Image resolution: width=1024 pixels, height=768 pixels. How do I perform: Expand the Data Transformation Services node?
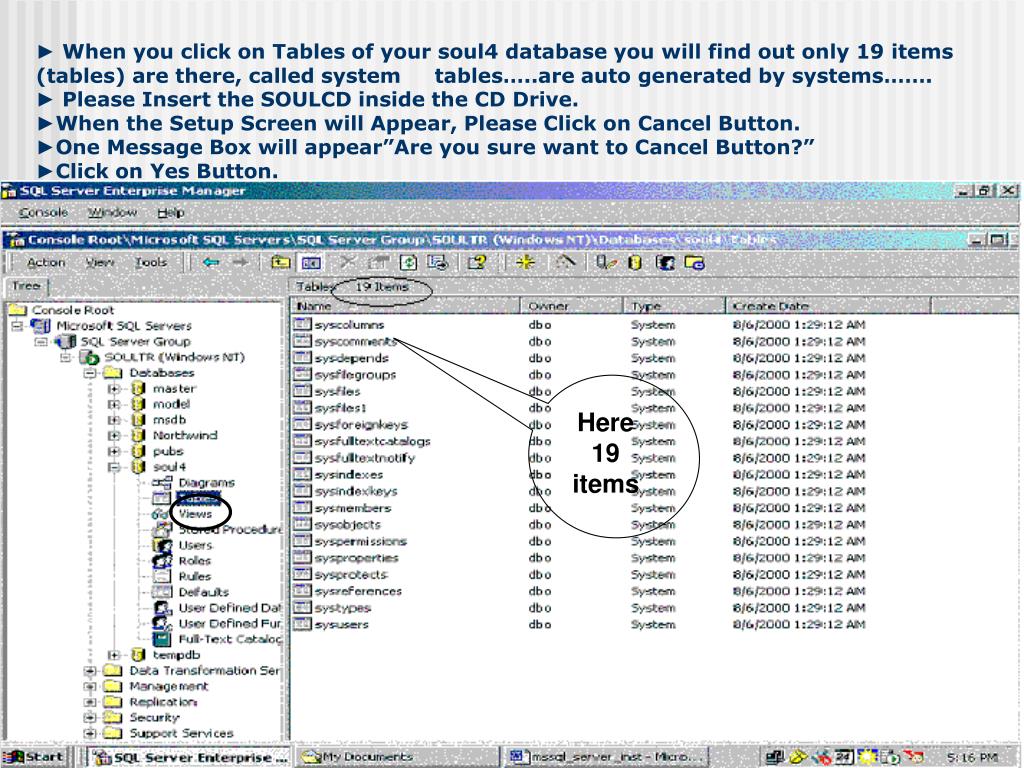pyautogui.click(x=90, y=671)
